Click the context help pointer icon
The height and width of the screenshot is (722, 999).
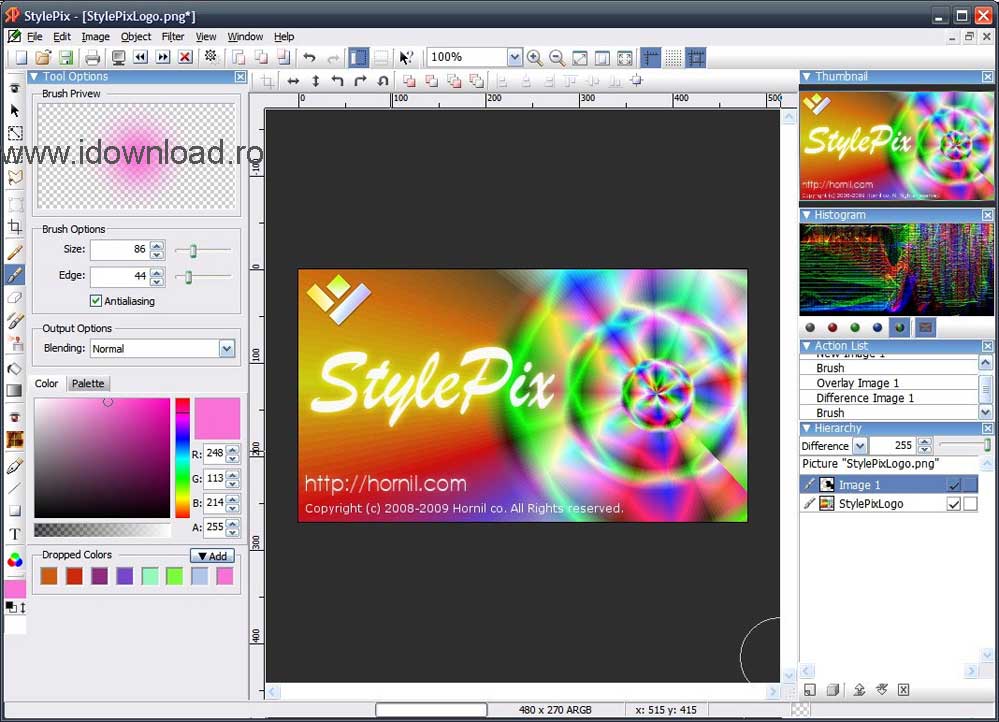[x=405, y=58]
